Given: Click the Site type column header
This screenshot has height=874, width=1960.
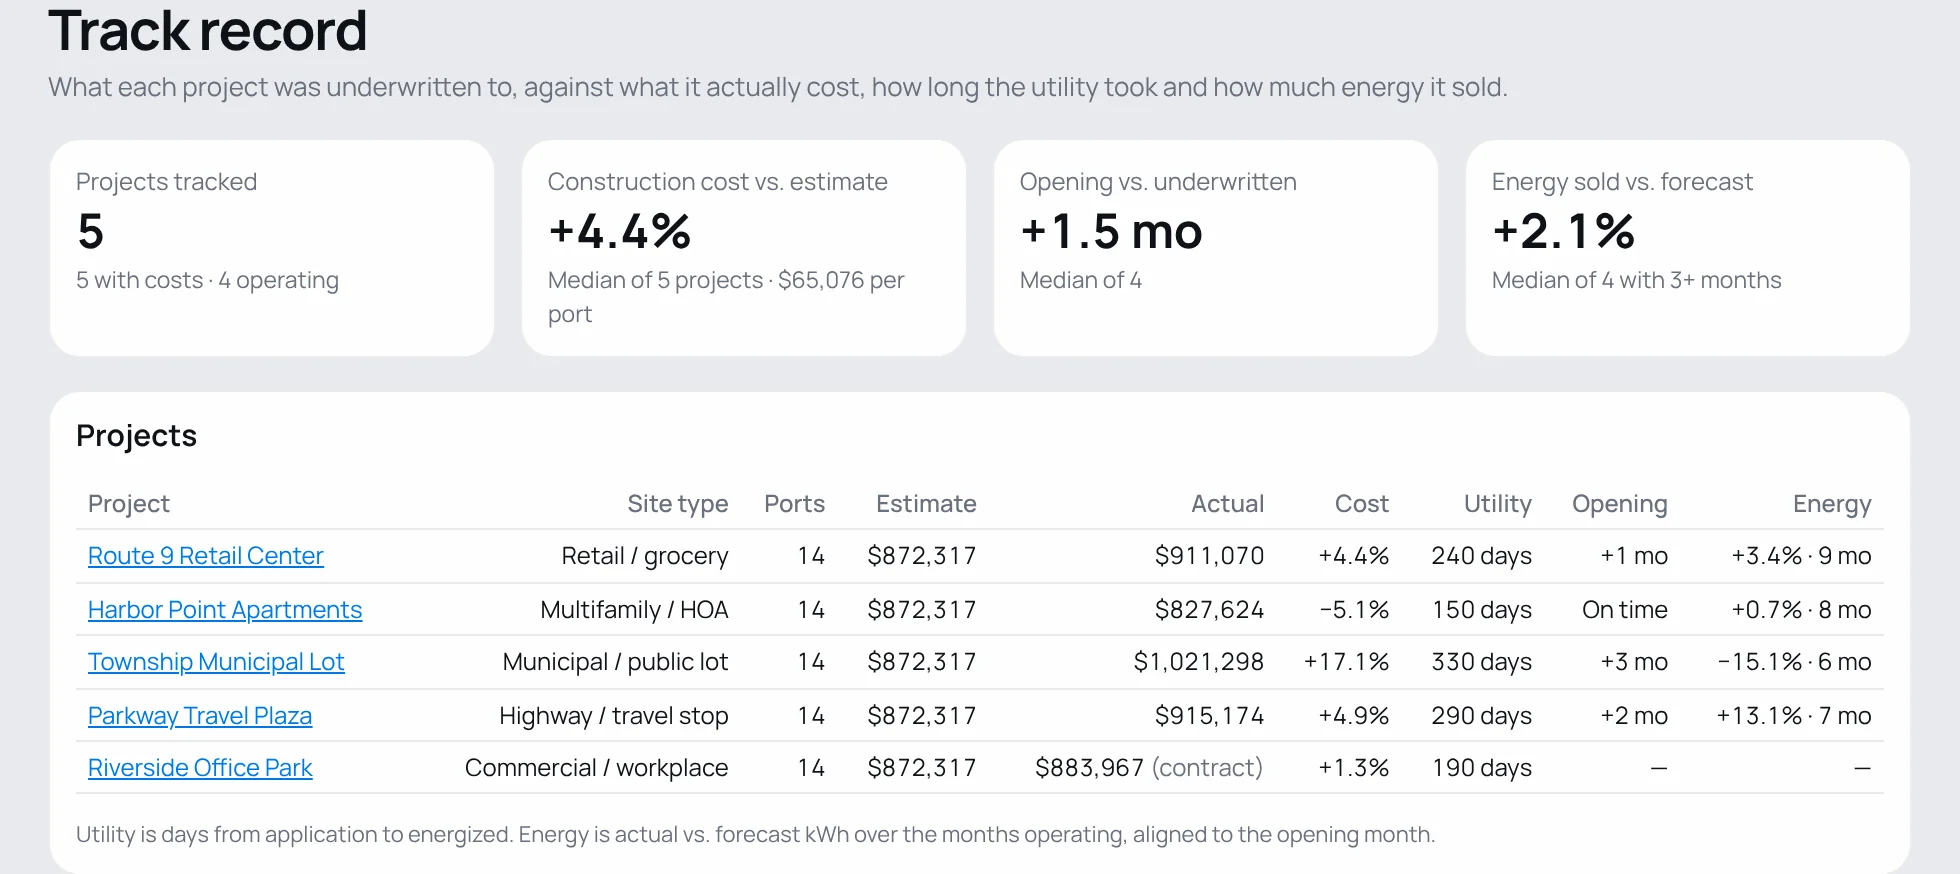Looking at the screenshot, I should click(677, 504).
